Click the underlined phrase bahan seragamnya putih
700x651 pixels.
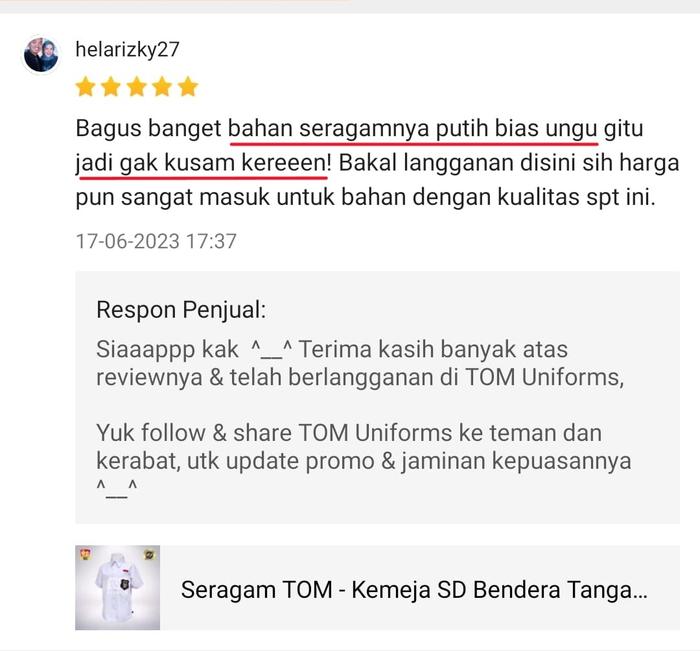point(356,129)
